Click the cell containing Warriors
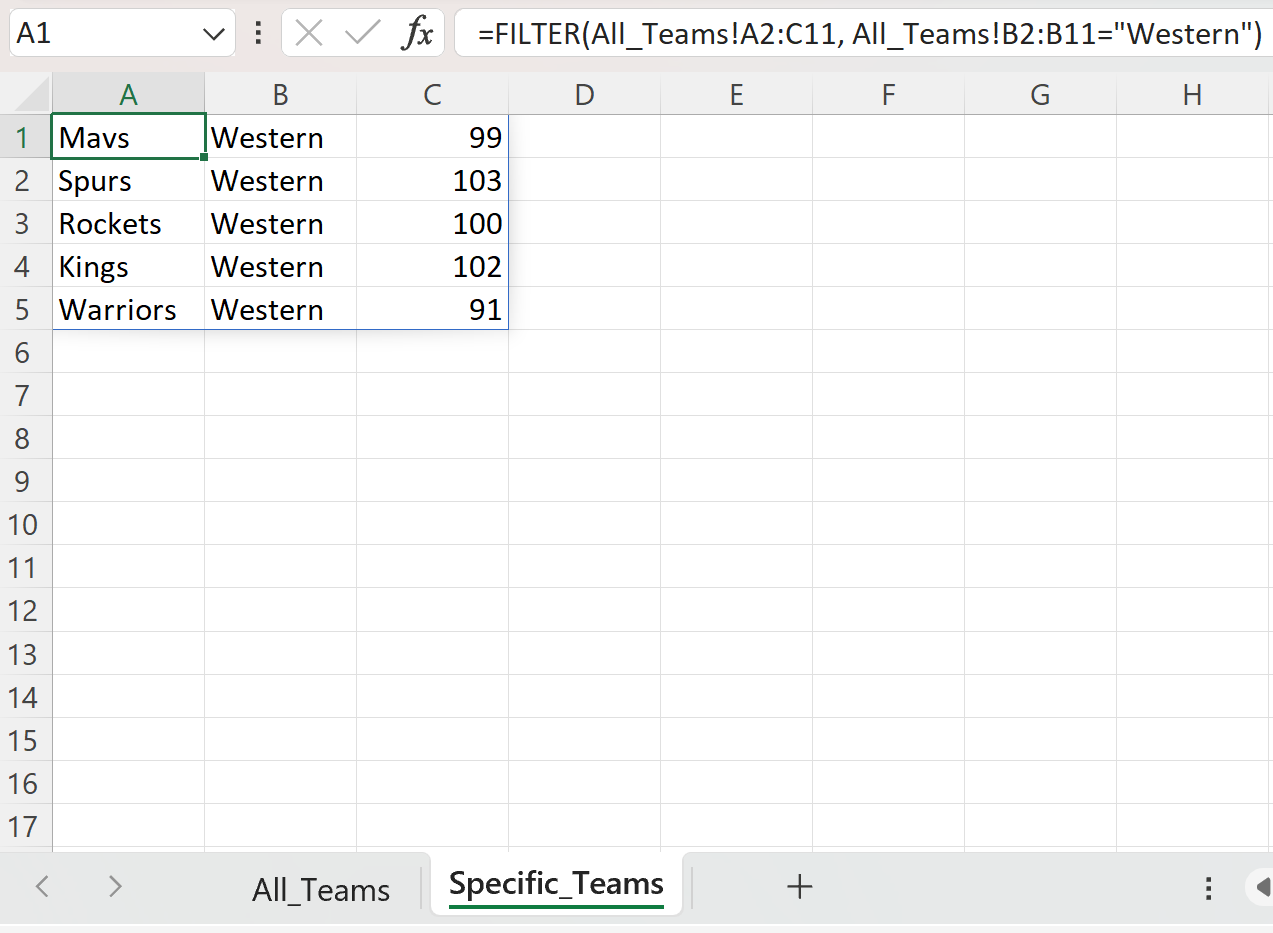1273x933 pixels. click(x=128, y=309)
